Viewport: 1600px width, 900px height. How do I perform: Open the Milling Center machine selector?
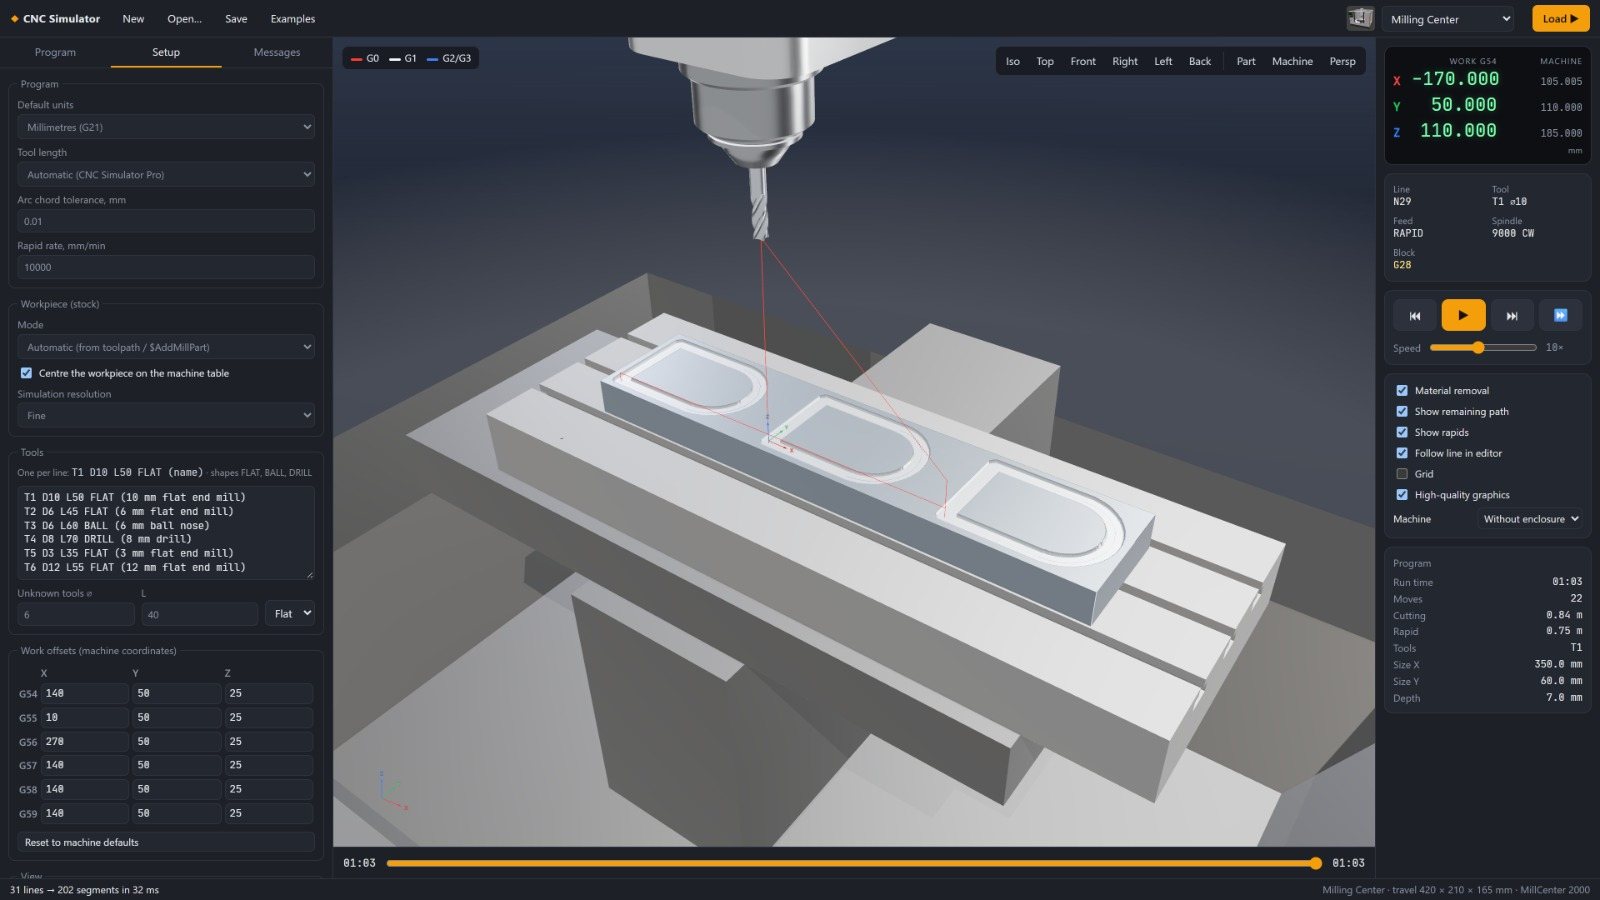point(1449,19)
